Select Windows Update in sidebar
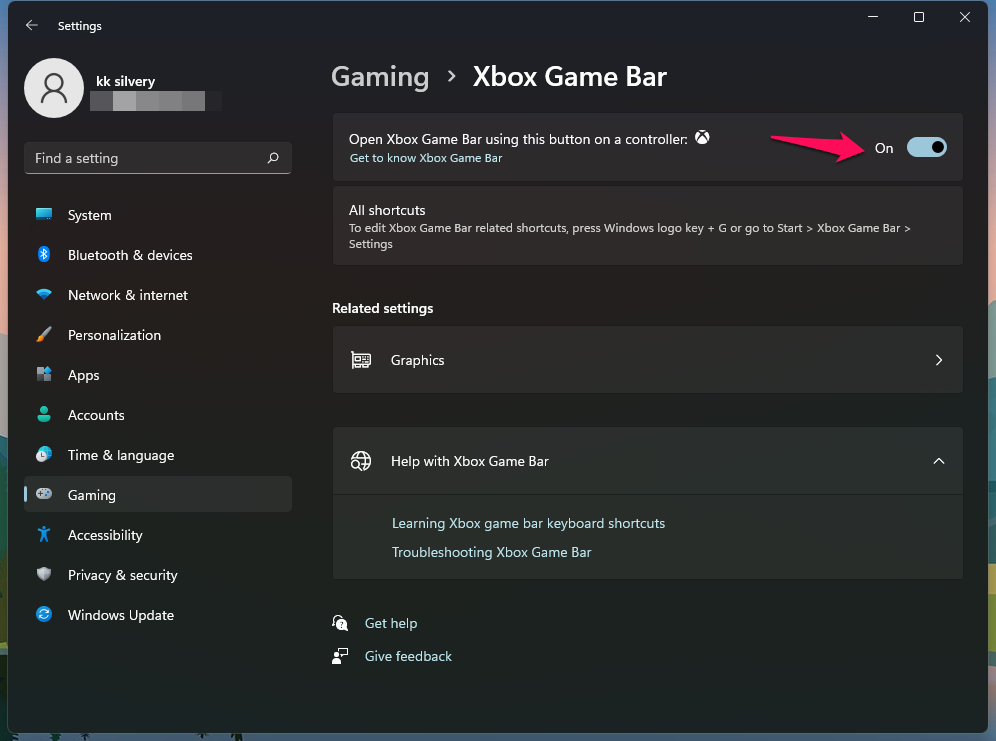This screenshot has width=996, height=741. [x=158, y=615]
